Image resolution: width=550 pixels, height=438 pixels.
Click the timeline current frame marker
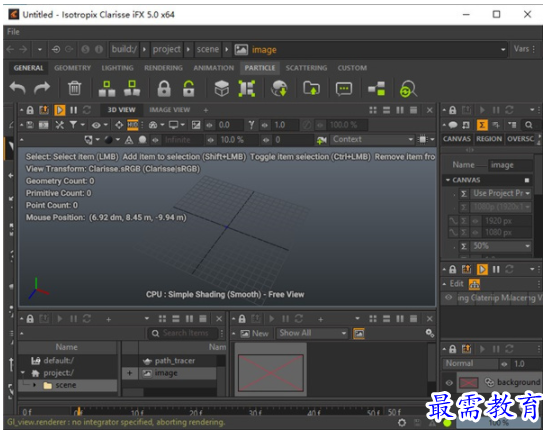click(79, 411)
